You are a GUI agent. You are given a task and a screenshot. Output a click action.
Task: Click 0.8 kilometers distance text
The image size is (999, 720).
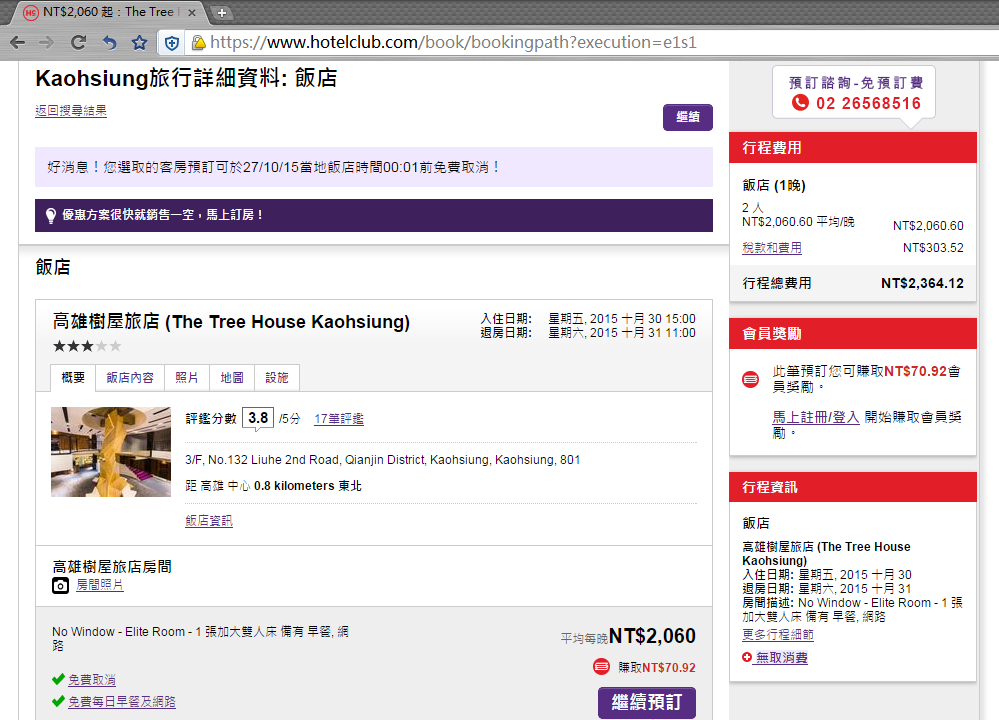pos(294,486)
